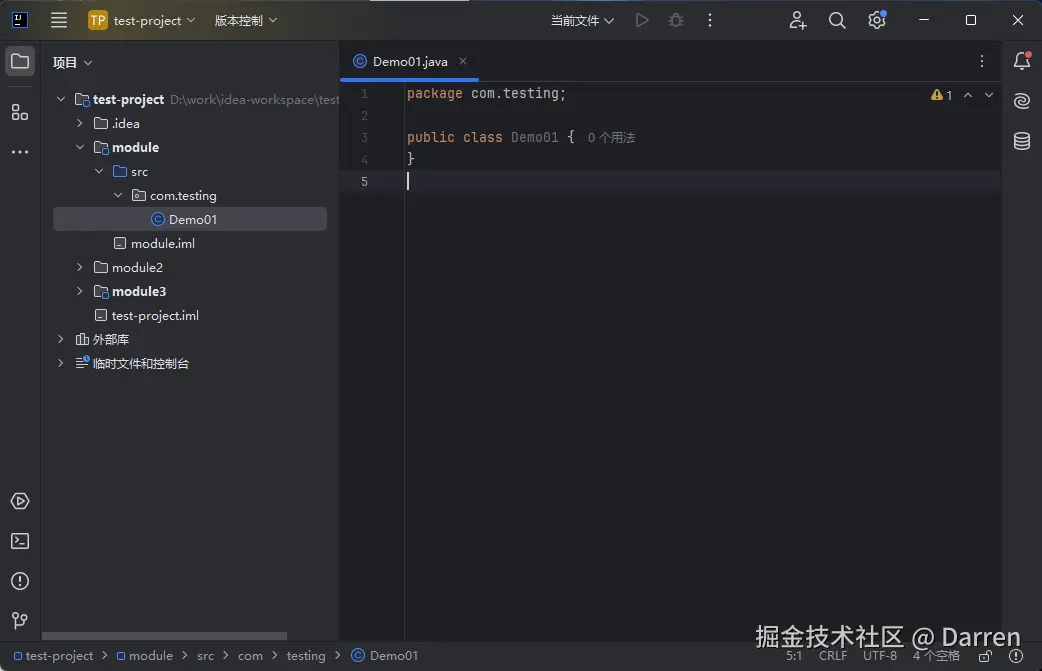Screen dimensions: 1042x671
Task: Open 5:1 line column indicator
Action: (794, 656)
